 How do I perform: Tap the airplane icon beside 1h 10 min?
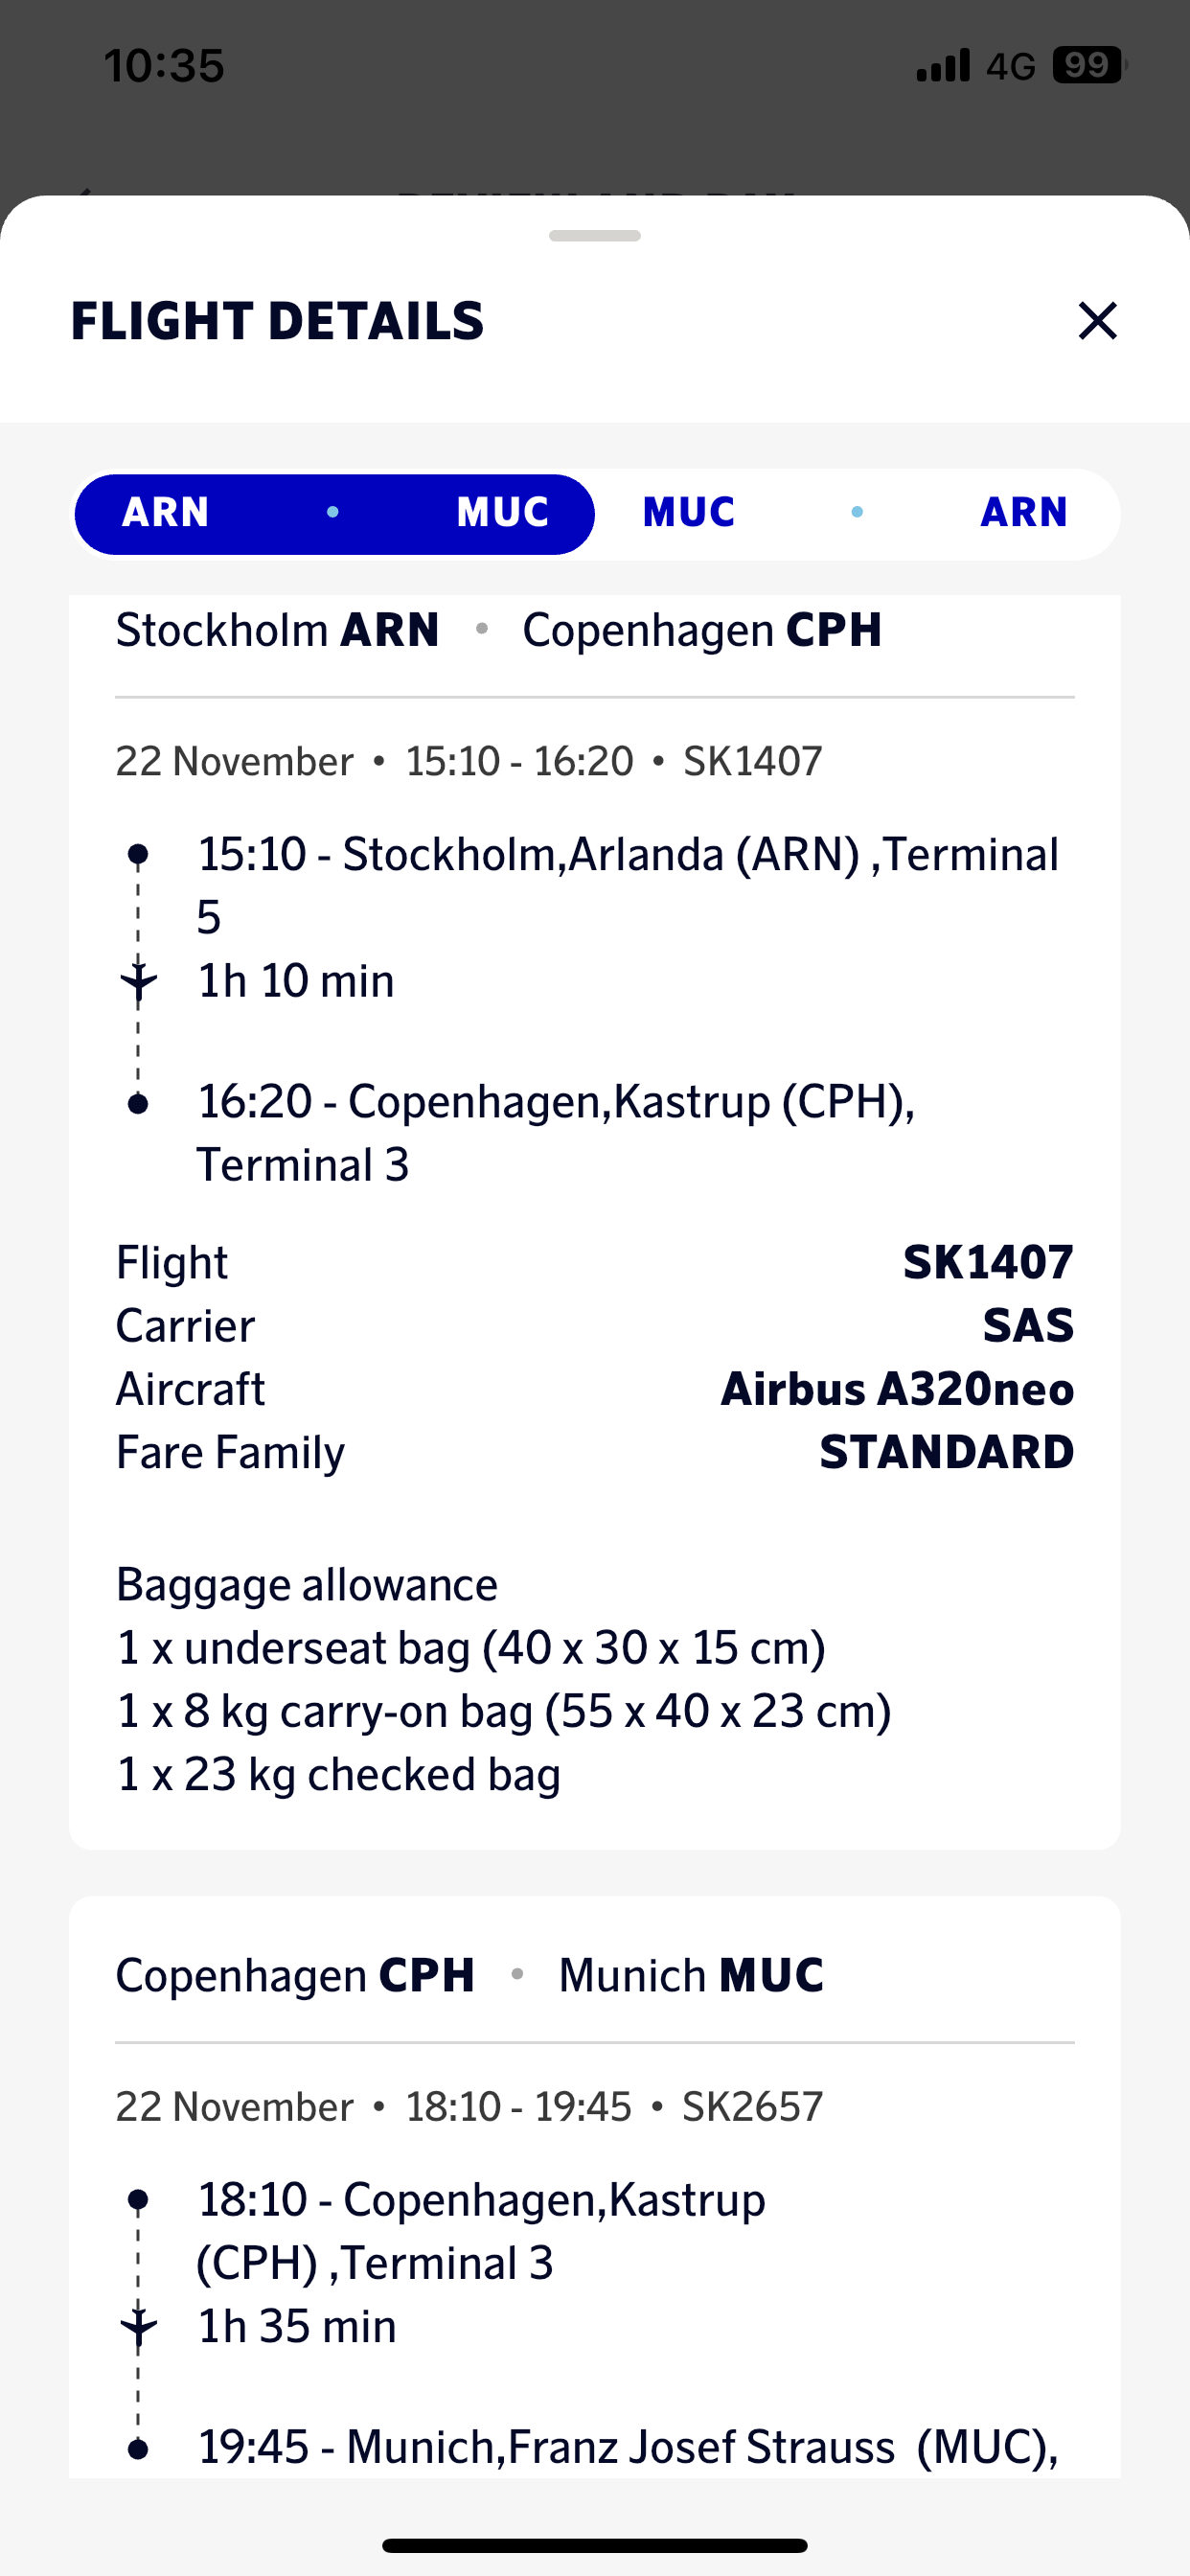(x=139, y=981)
